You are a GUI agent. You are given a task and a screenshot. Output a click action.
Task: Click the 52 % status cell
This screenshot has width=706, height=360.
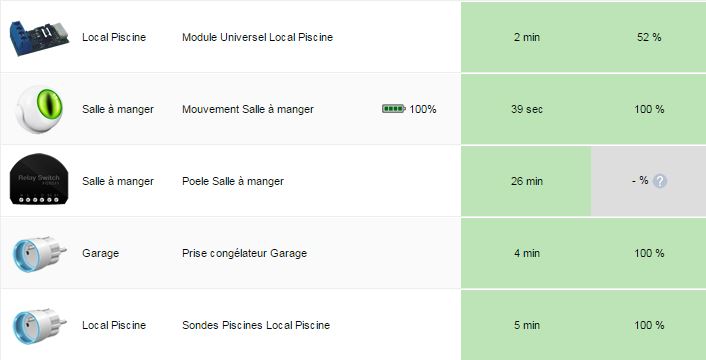tap(649, 37)
